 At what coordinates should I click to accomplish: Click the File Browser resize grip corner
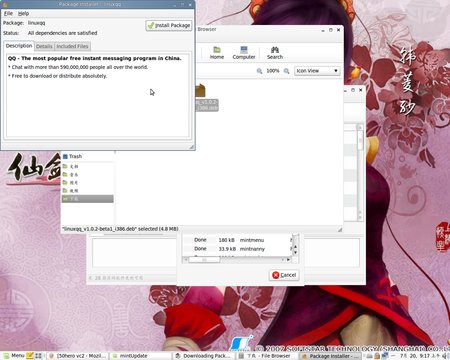coord(340,229)
